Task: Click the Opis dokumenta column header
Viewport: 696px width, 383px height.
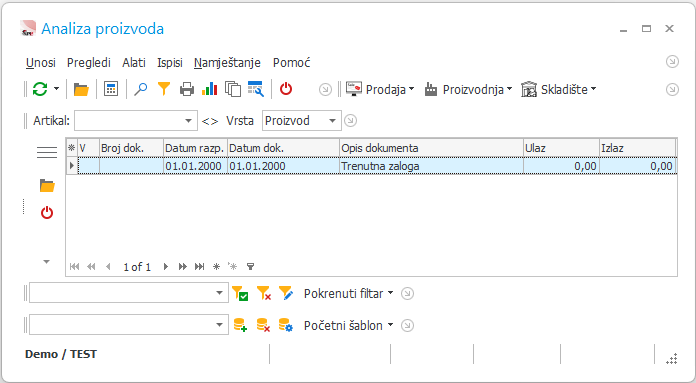Action: [431, 148]
